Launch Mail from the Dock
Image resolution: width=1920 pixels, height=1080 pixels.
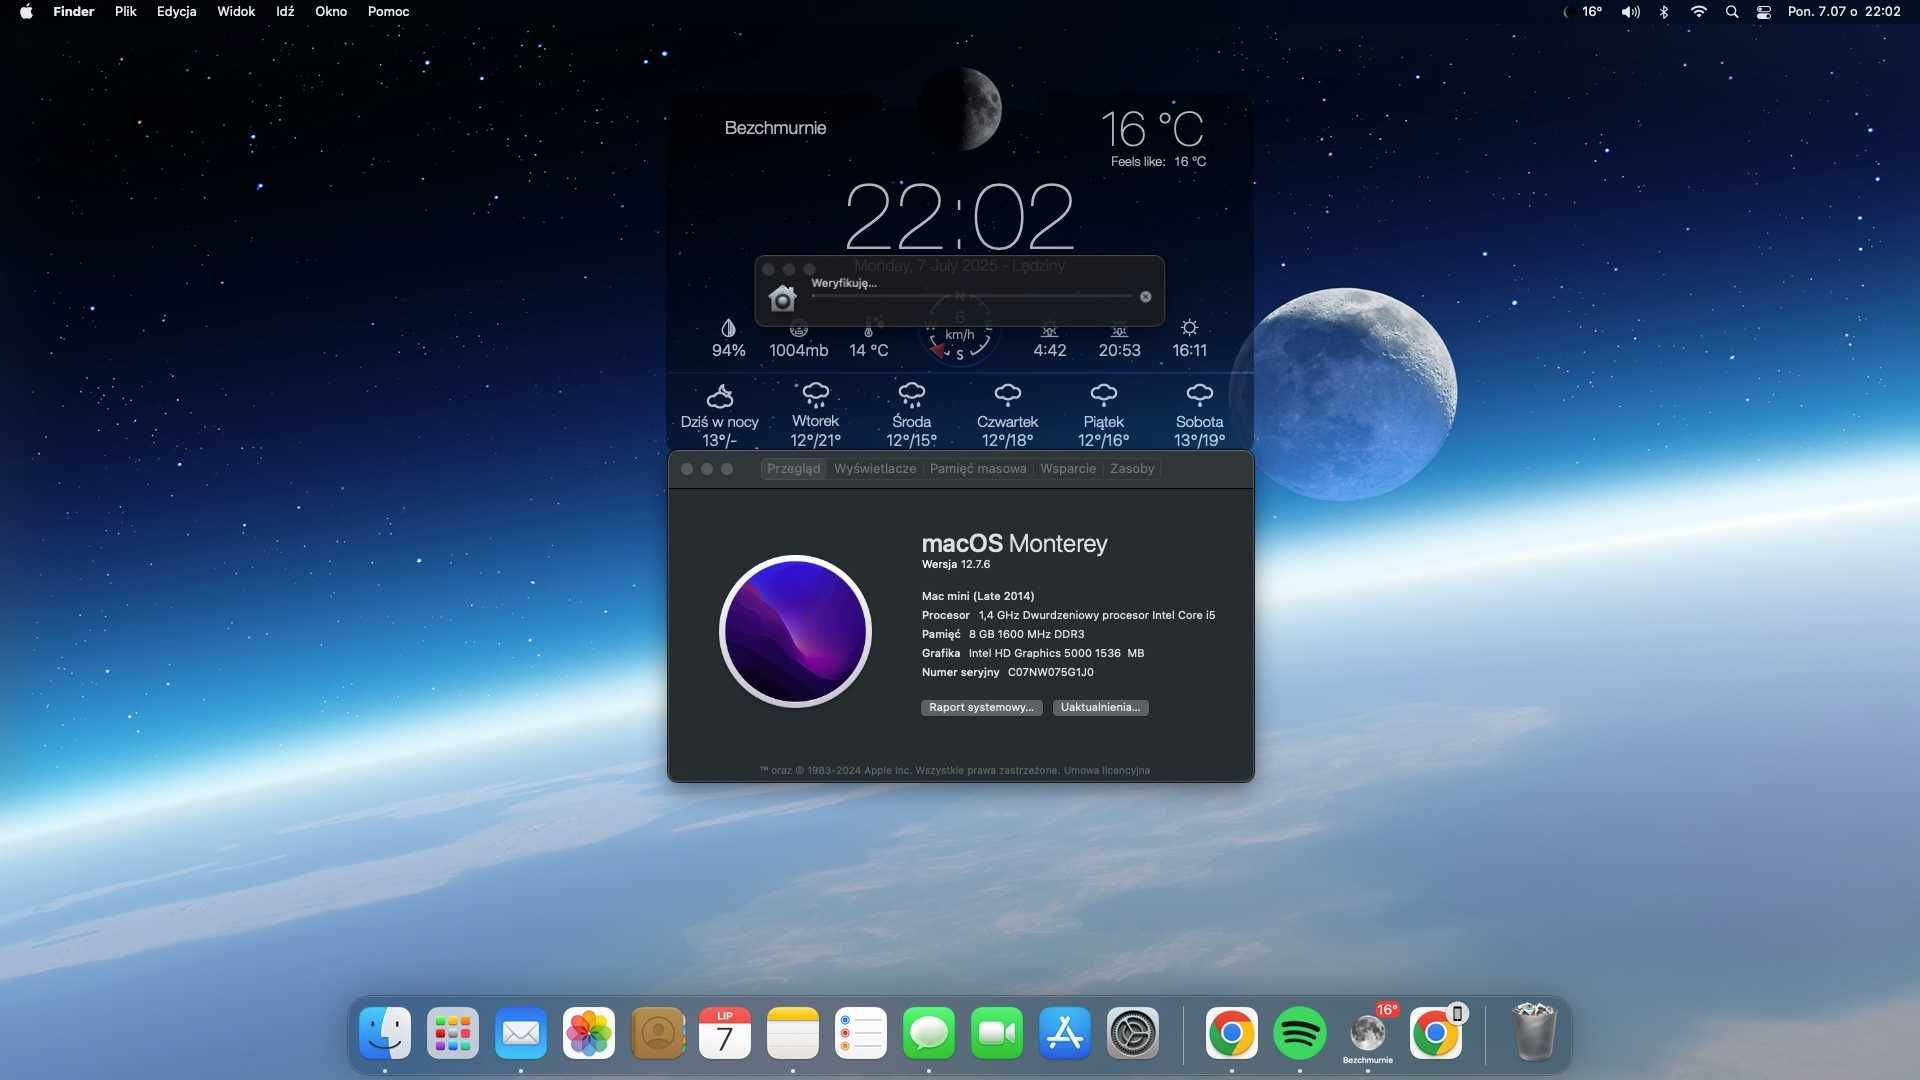pos(521,1033)
